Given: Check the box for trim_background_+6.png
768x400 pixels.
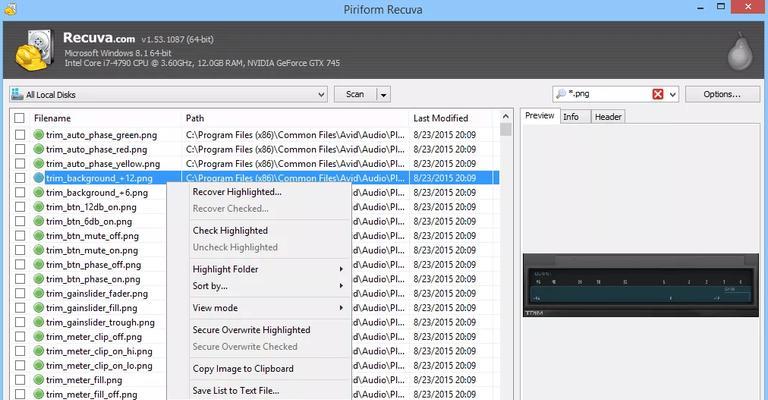Looking at the screenshot, I should coord(20,192).
